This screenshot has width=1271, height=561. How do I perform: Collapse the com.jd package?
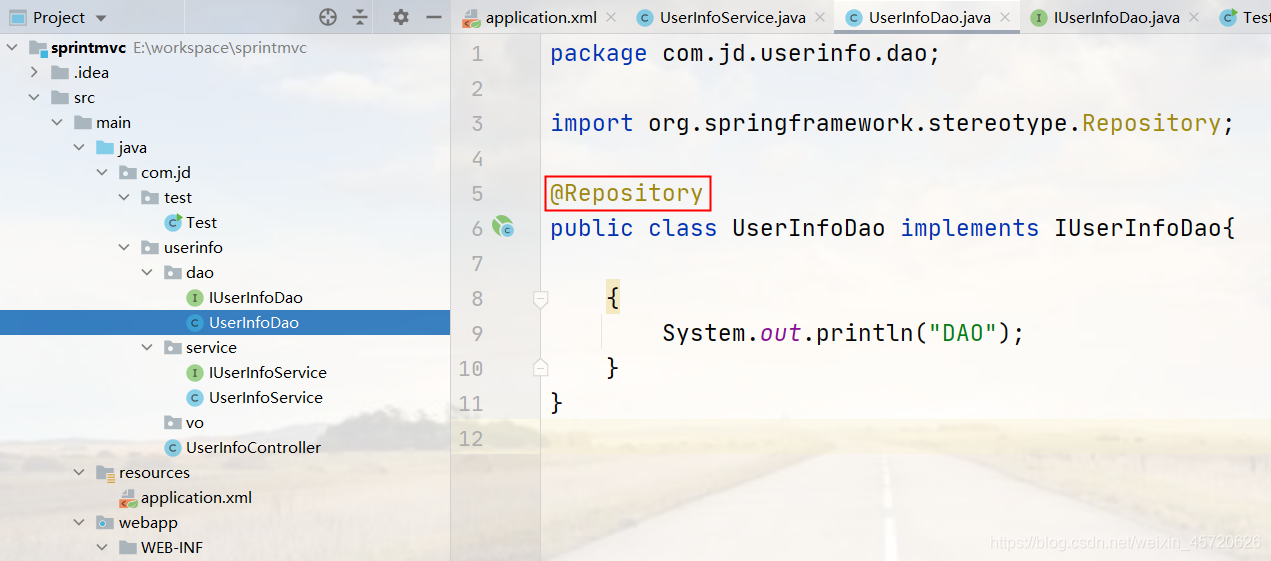(101, 173)
